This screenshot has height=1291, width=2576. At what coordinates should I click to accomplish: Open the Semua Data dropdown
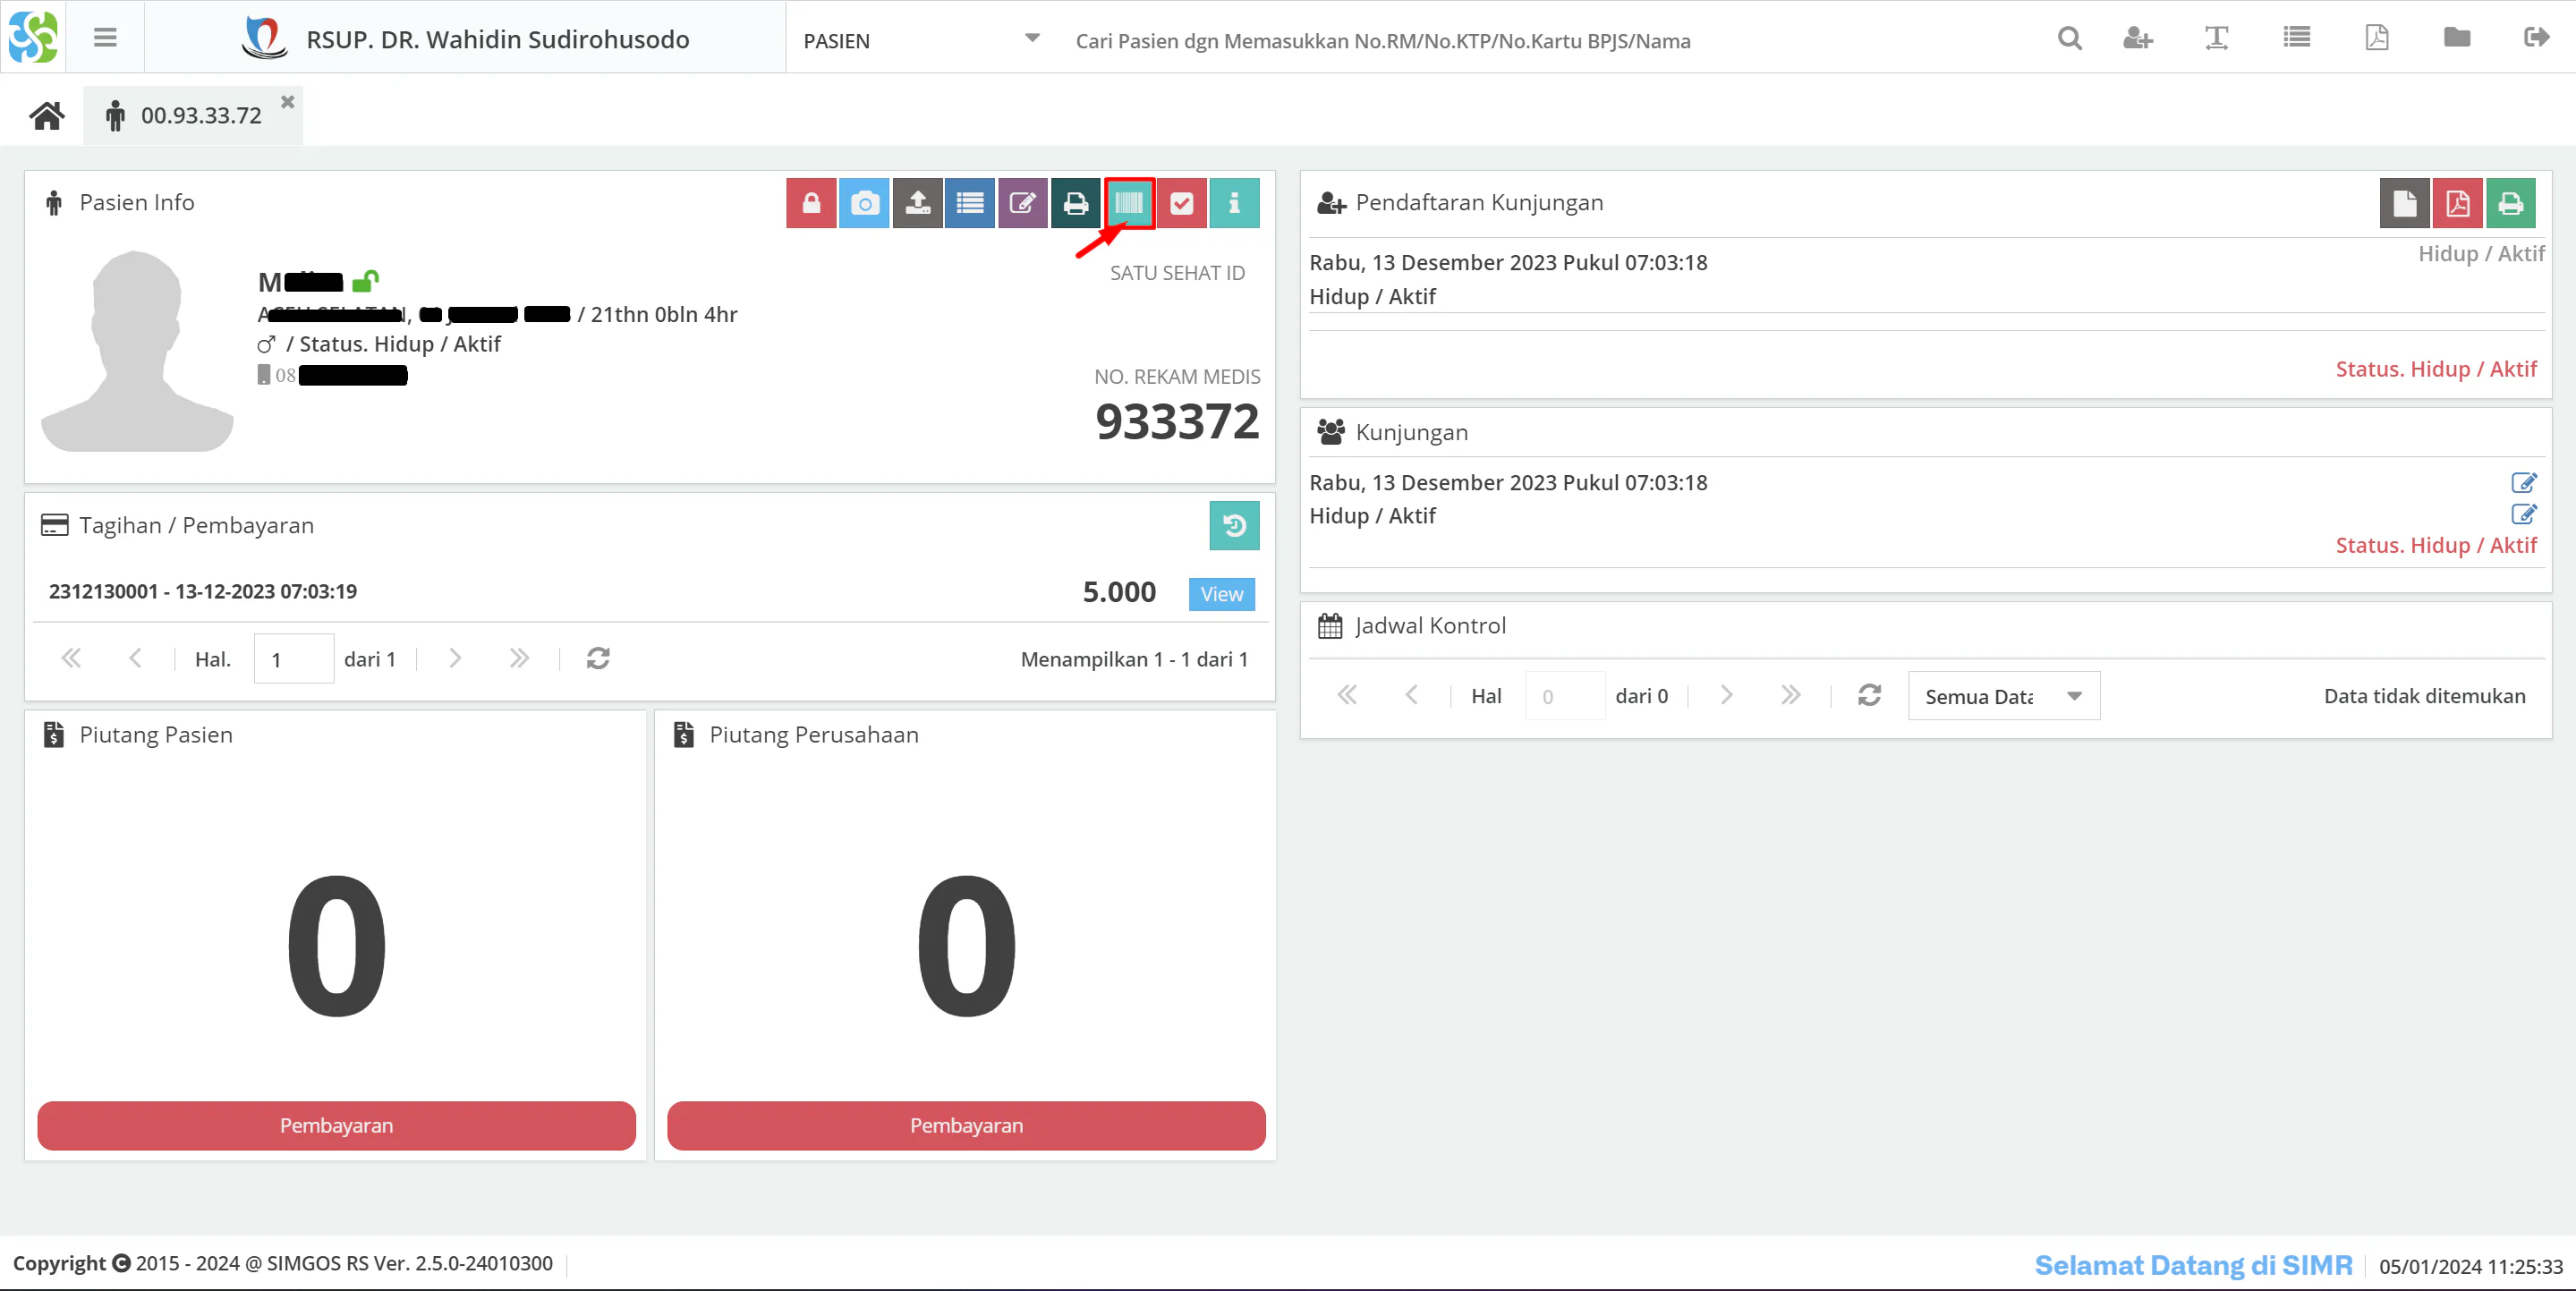click(x=2003, y=695)
